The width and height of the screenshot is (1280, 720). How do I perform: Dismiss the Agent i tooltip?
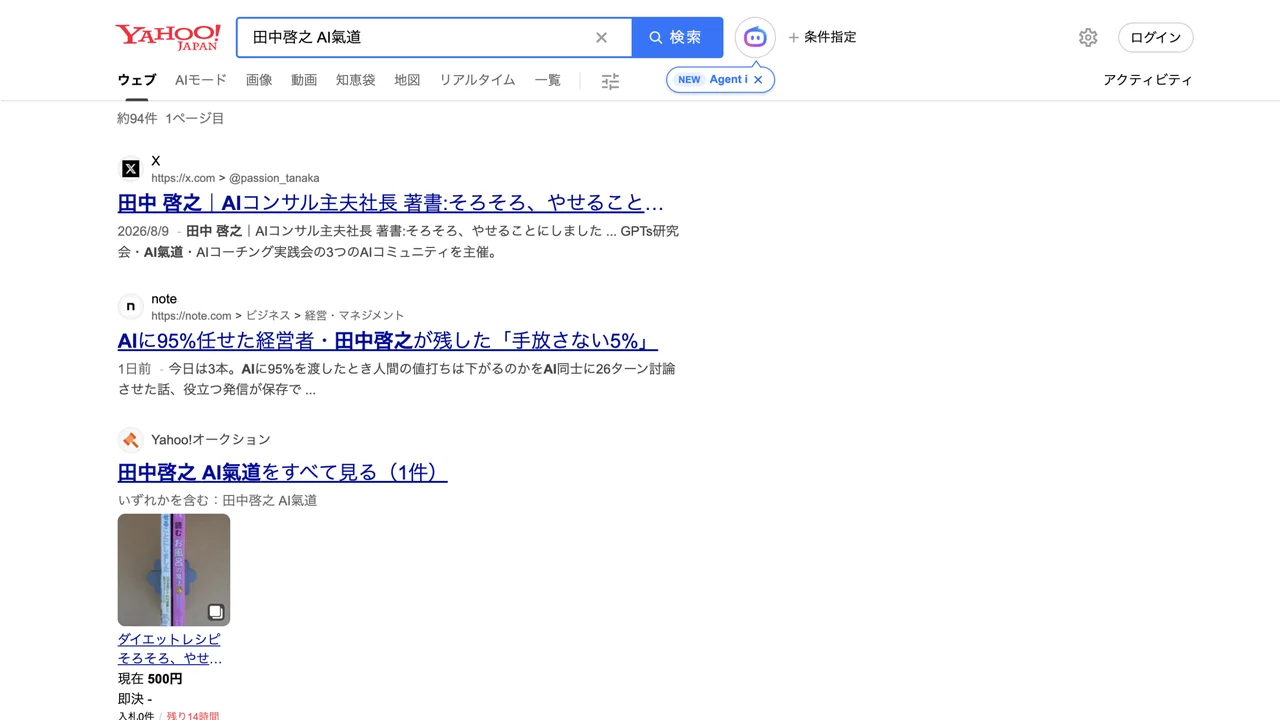(x=758, y=80)
